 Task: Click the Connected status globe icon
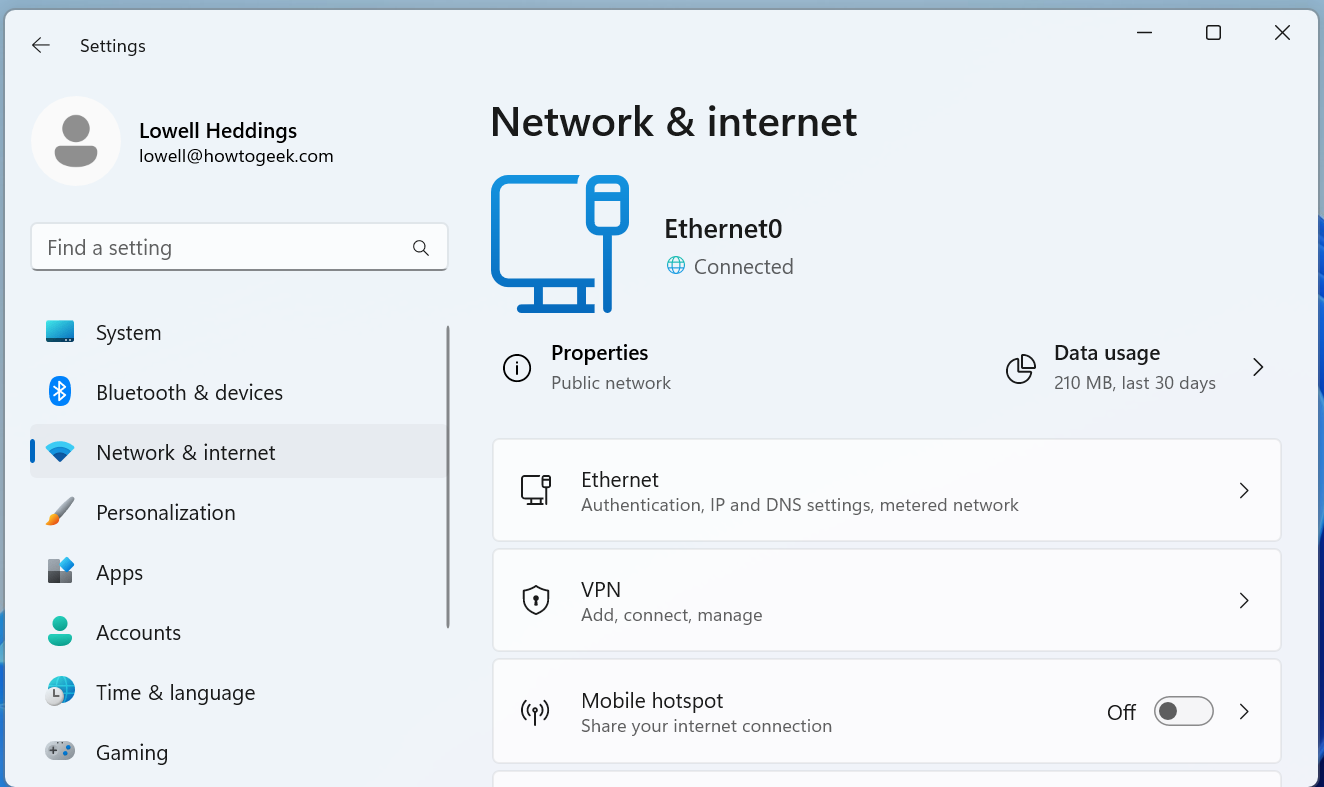pos(676,267)
